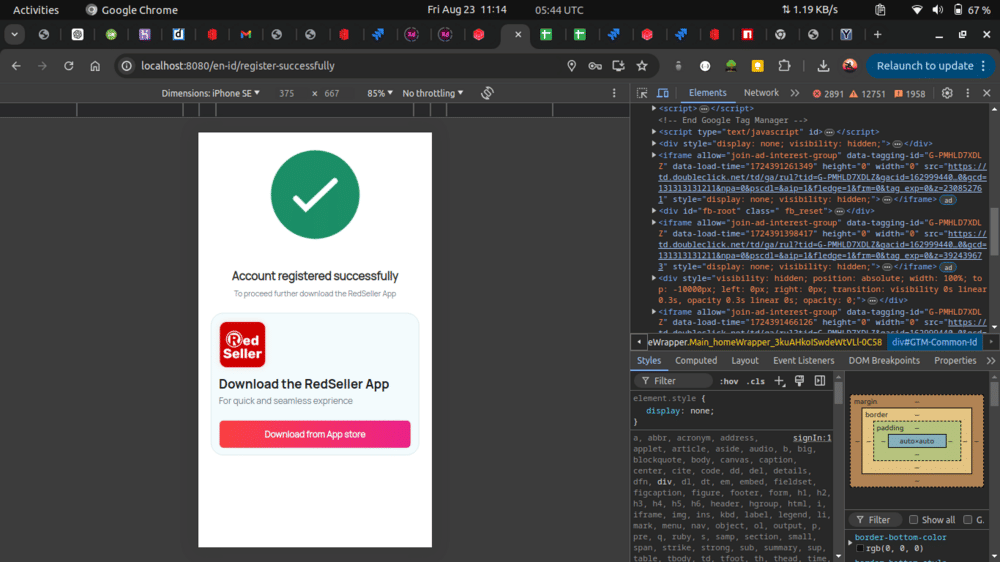
Task: Open the Event Listeners tab
Action: click(x=803, y=360)
